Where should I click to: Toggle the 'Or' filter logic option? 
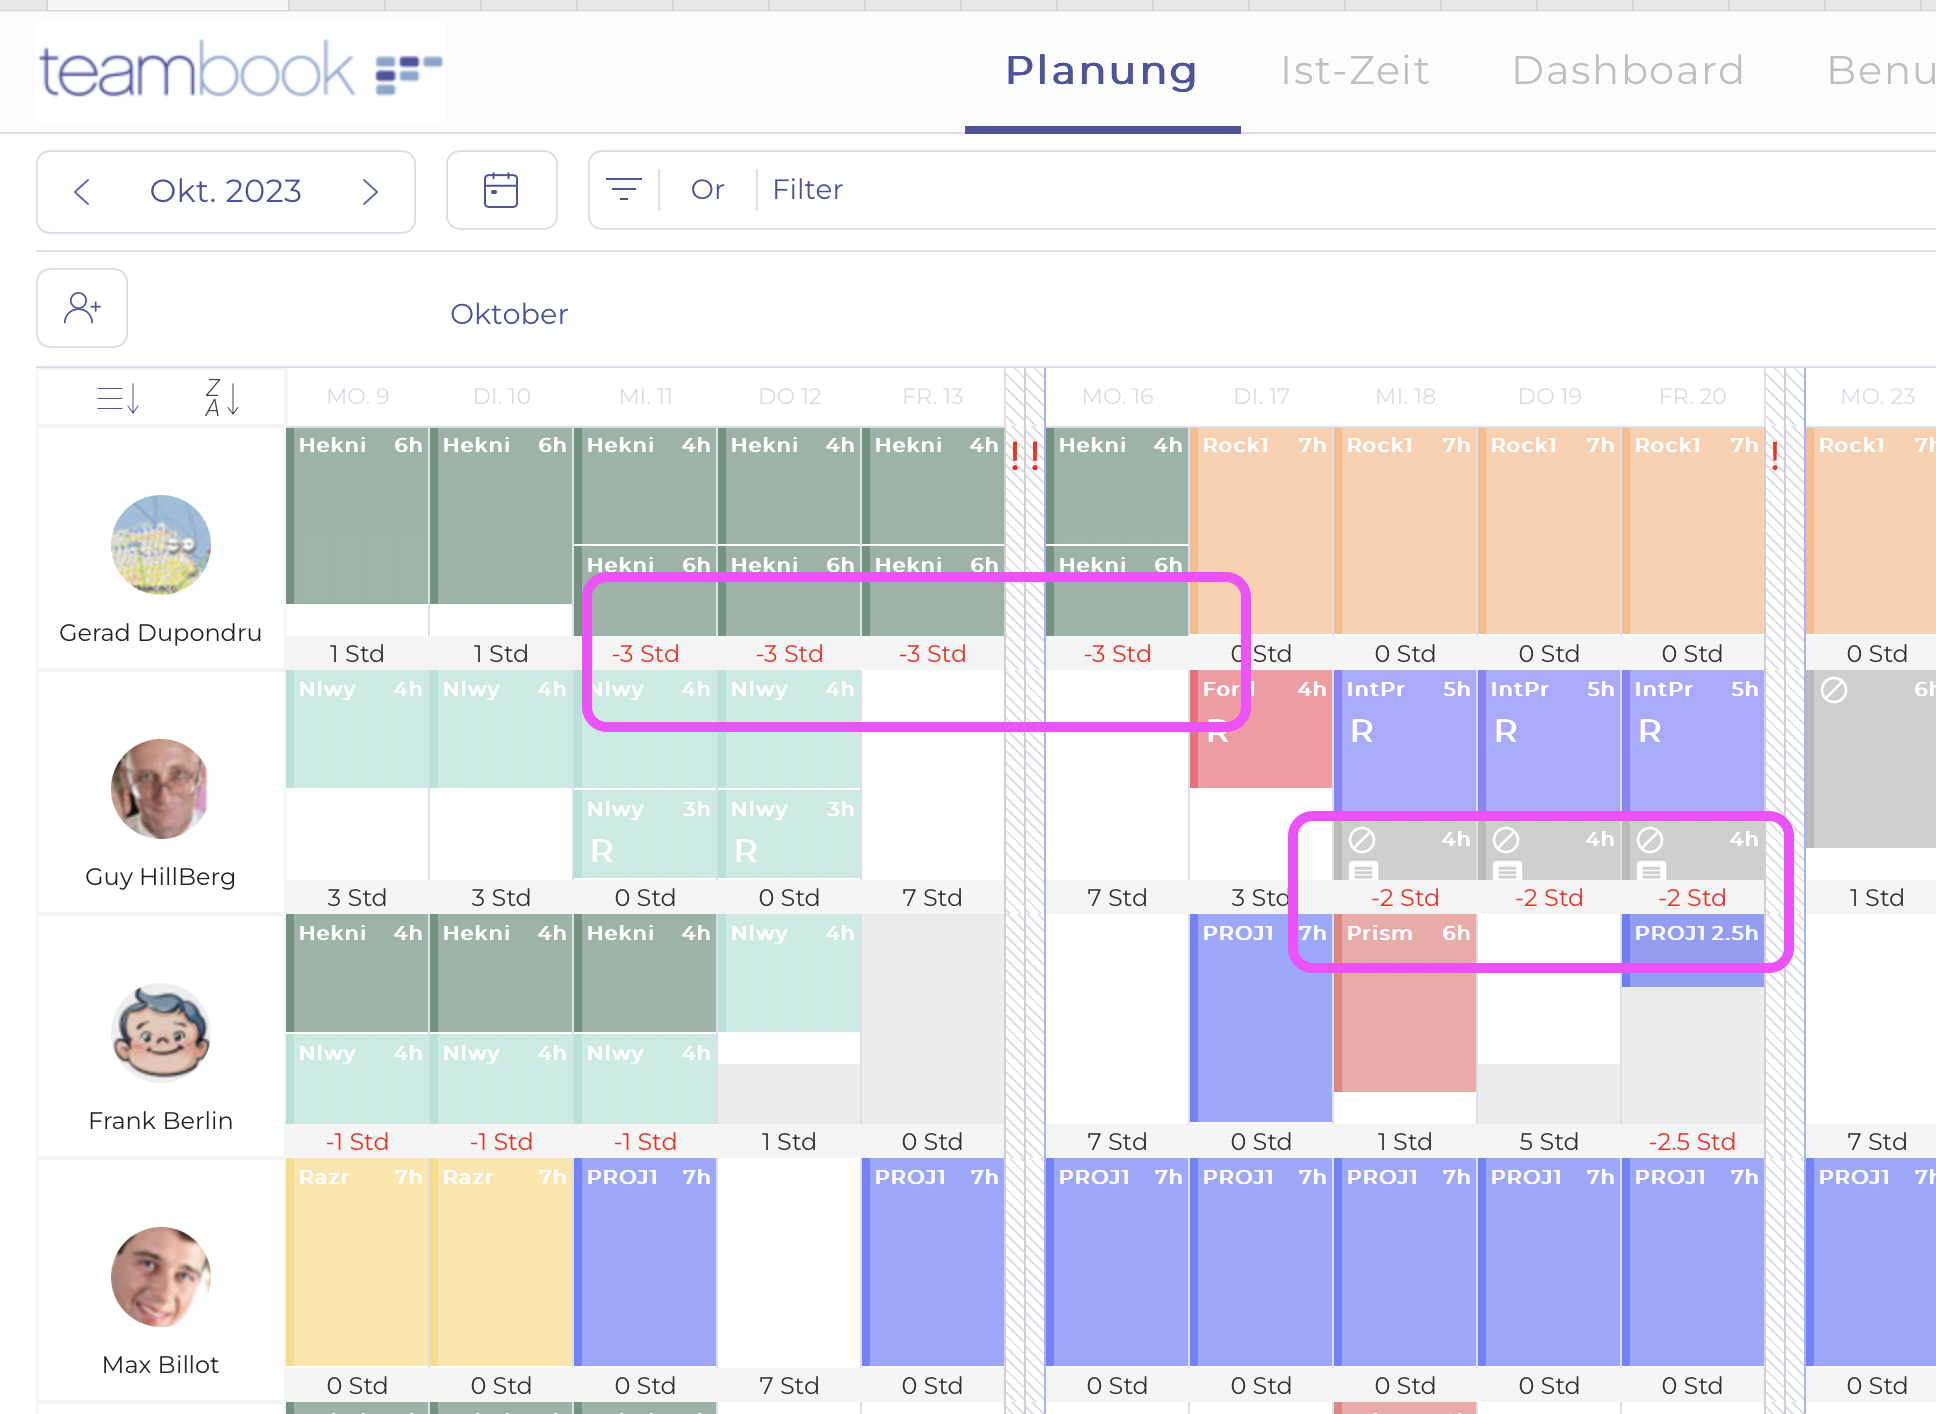(x=706, y=189)
